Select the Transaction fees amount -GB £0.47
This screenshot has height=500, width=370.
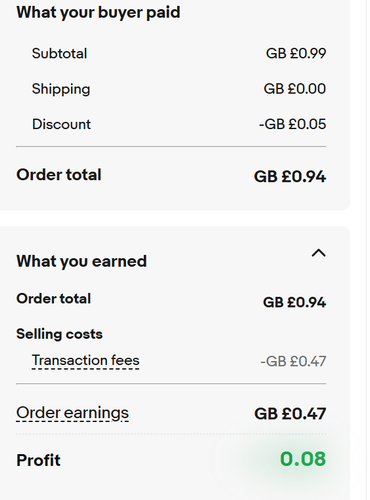click(x=293, y=361)
